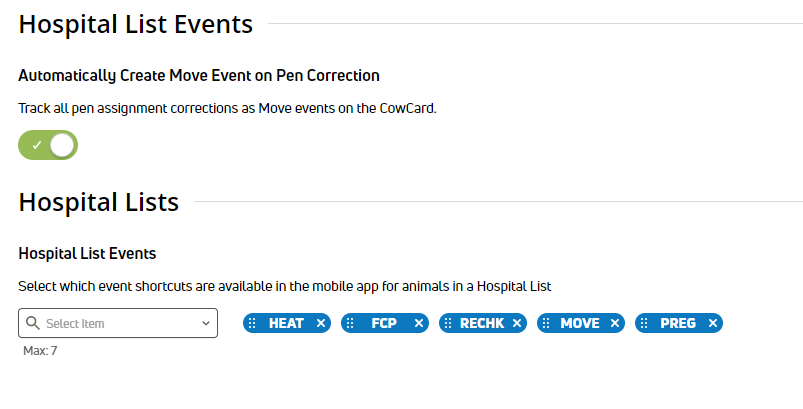Click the MOVE chip drag handle
Viewport: 803px width, 409px height.
546,323
